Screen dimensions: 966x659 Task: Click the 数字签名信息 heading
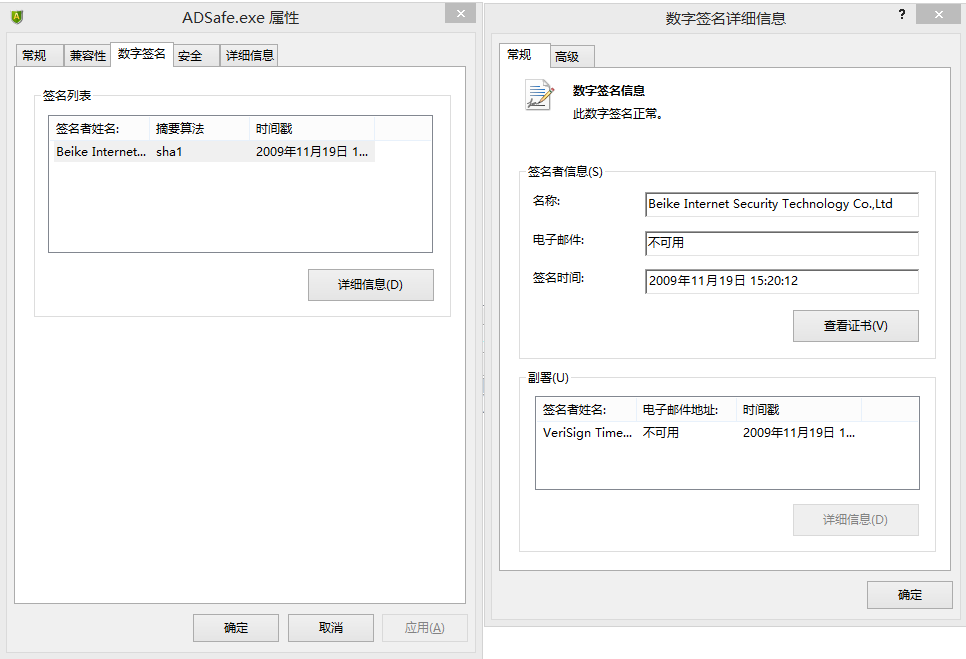(x=609, y=91)
